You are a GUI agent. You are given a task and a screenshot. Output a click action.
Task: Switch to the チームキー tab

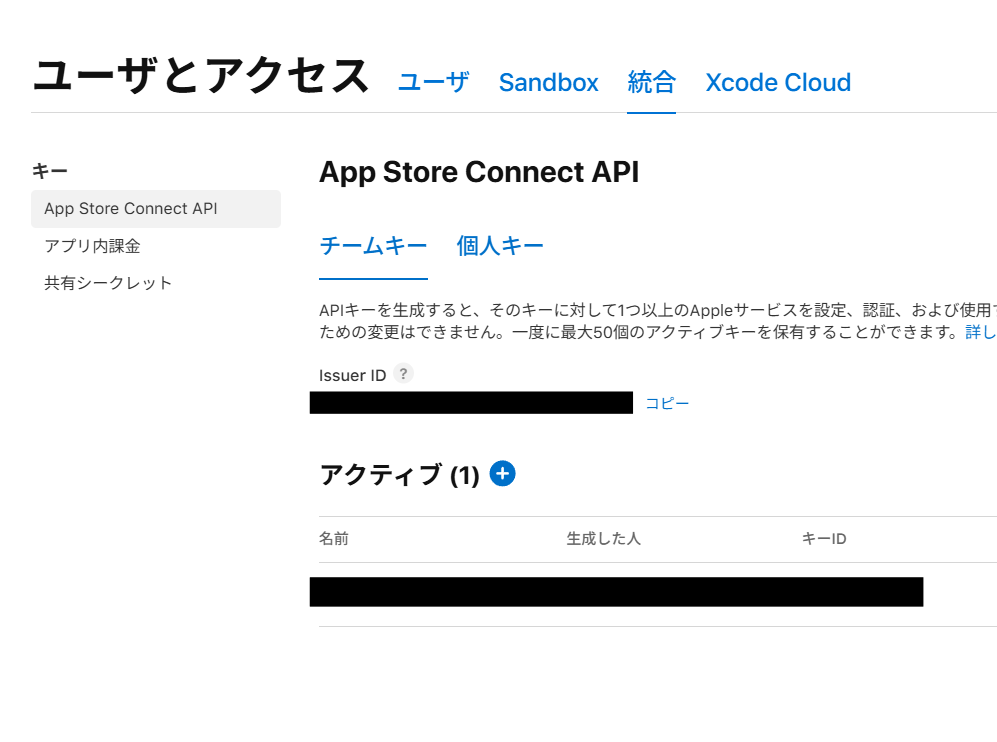(373, 246)
